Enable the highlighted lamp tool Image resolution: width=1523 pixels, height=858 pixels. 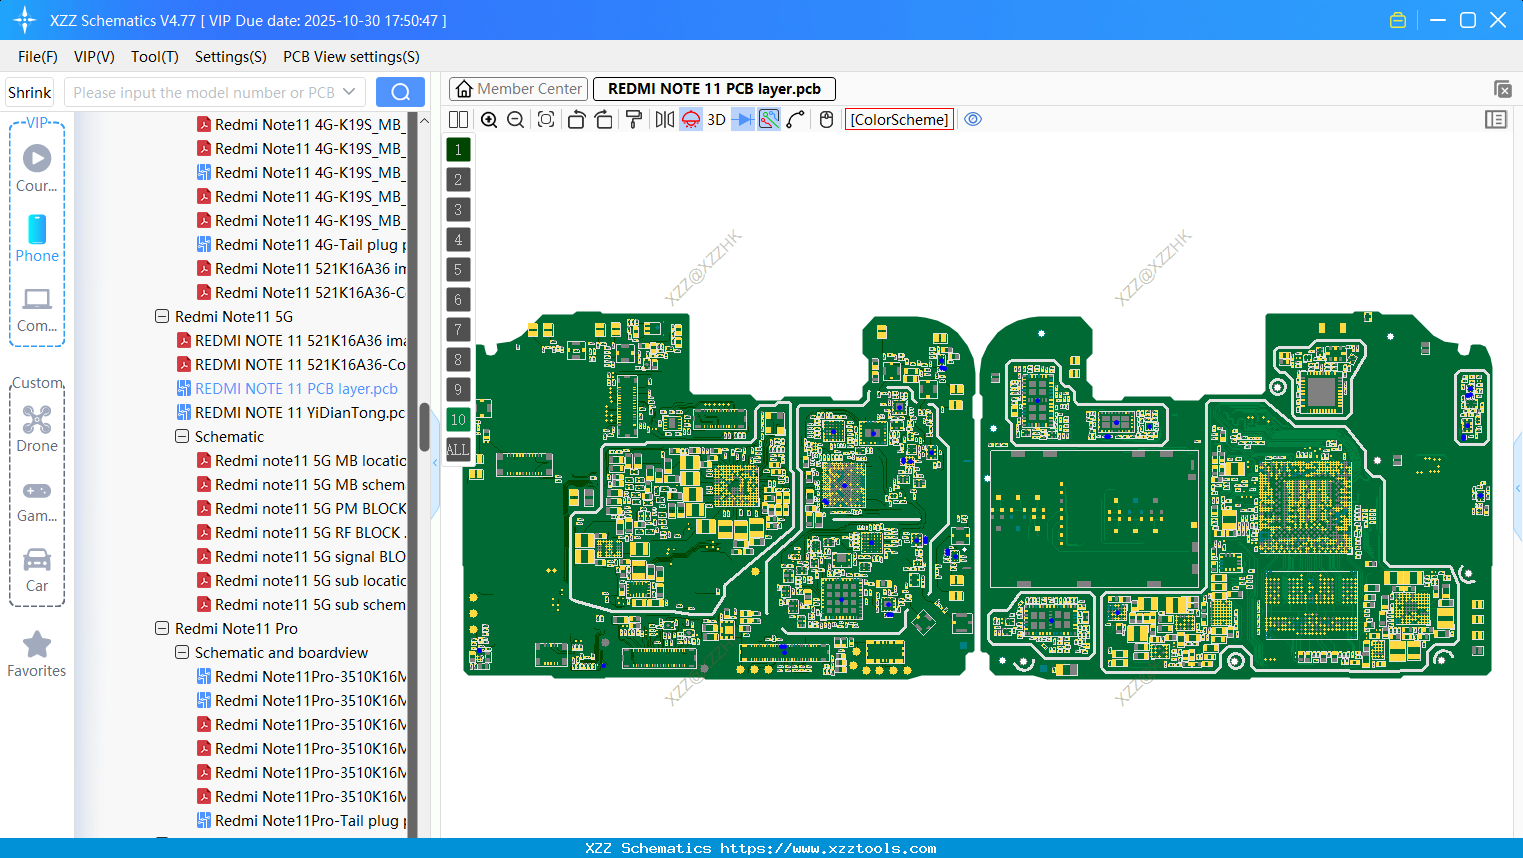689,119
